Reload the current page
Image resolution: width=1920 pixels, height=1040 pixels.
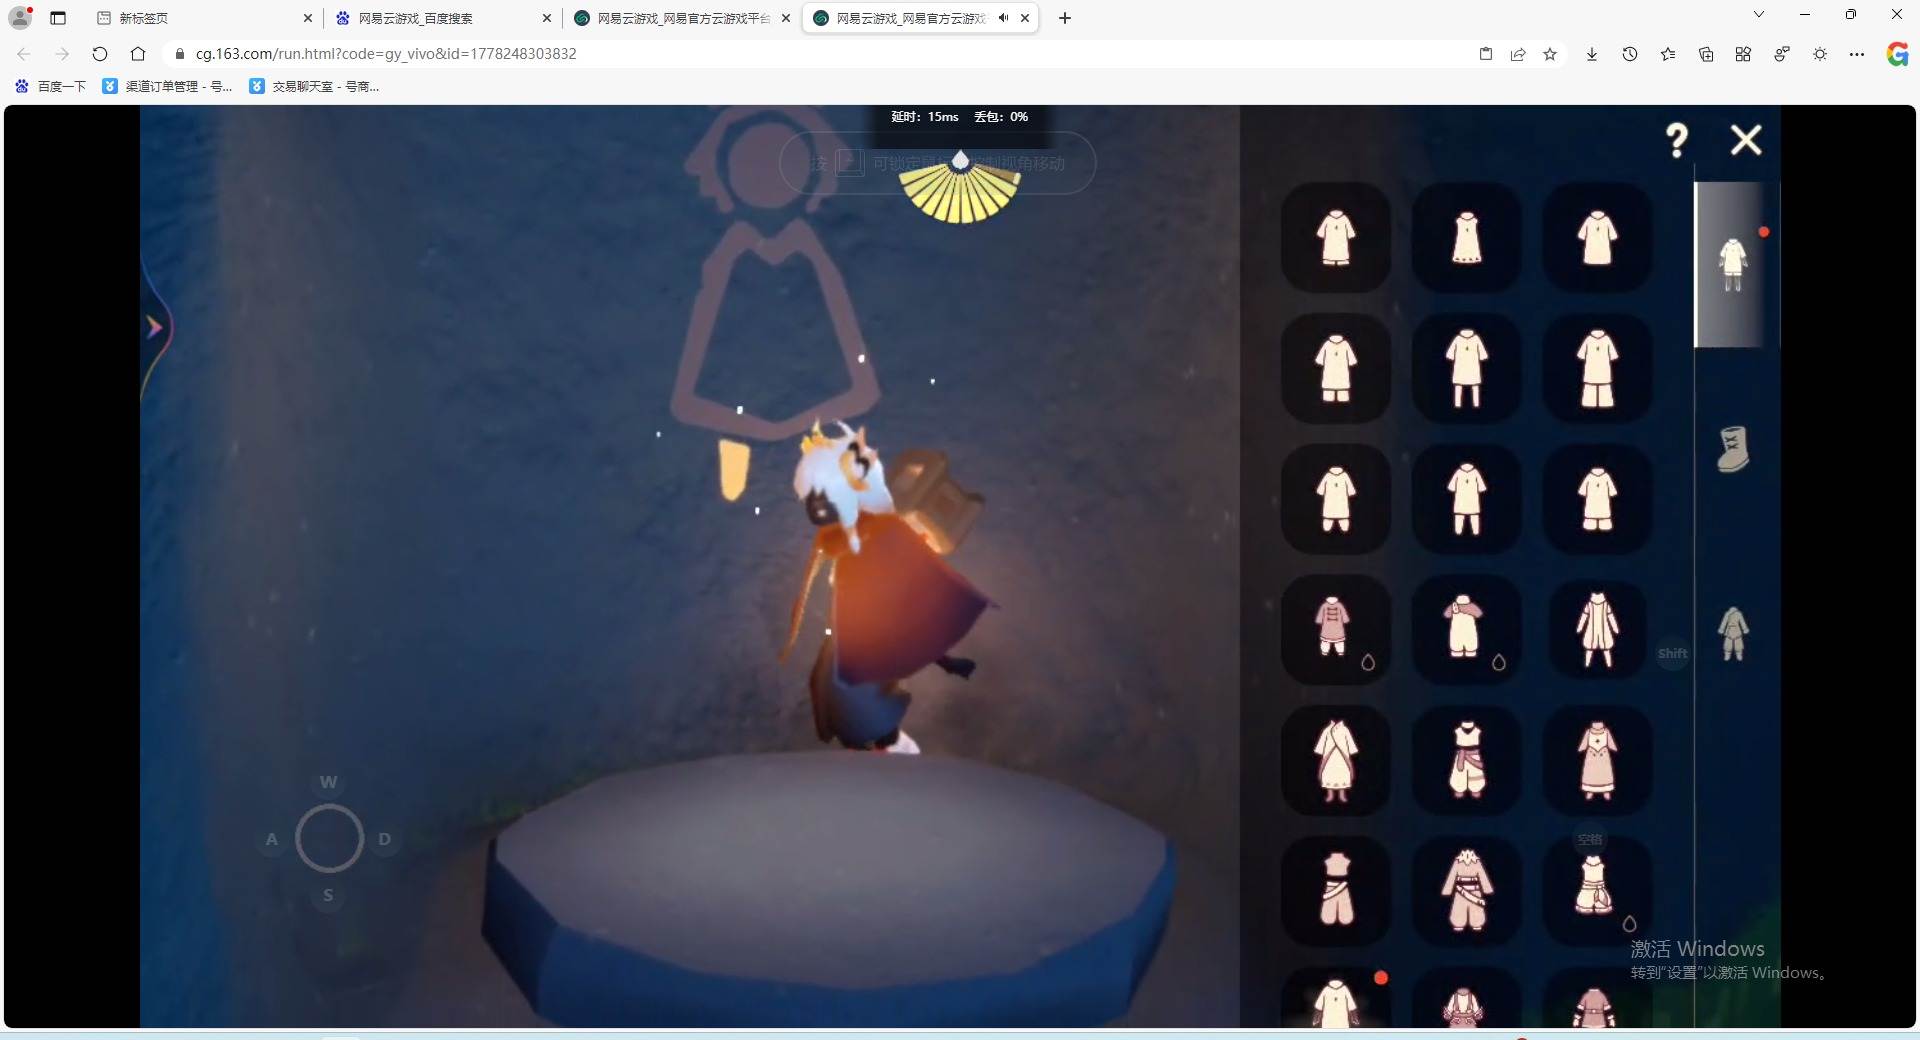(100, 54)
